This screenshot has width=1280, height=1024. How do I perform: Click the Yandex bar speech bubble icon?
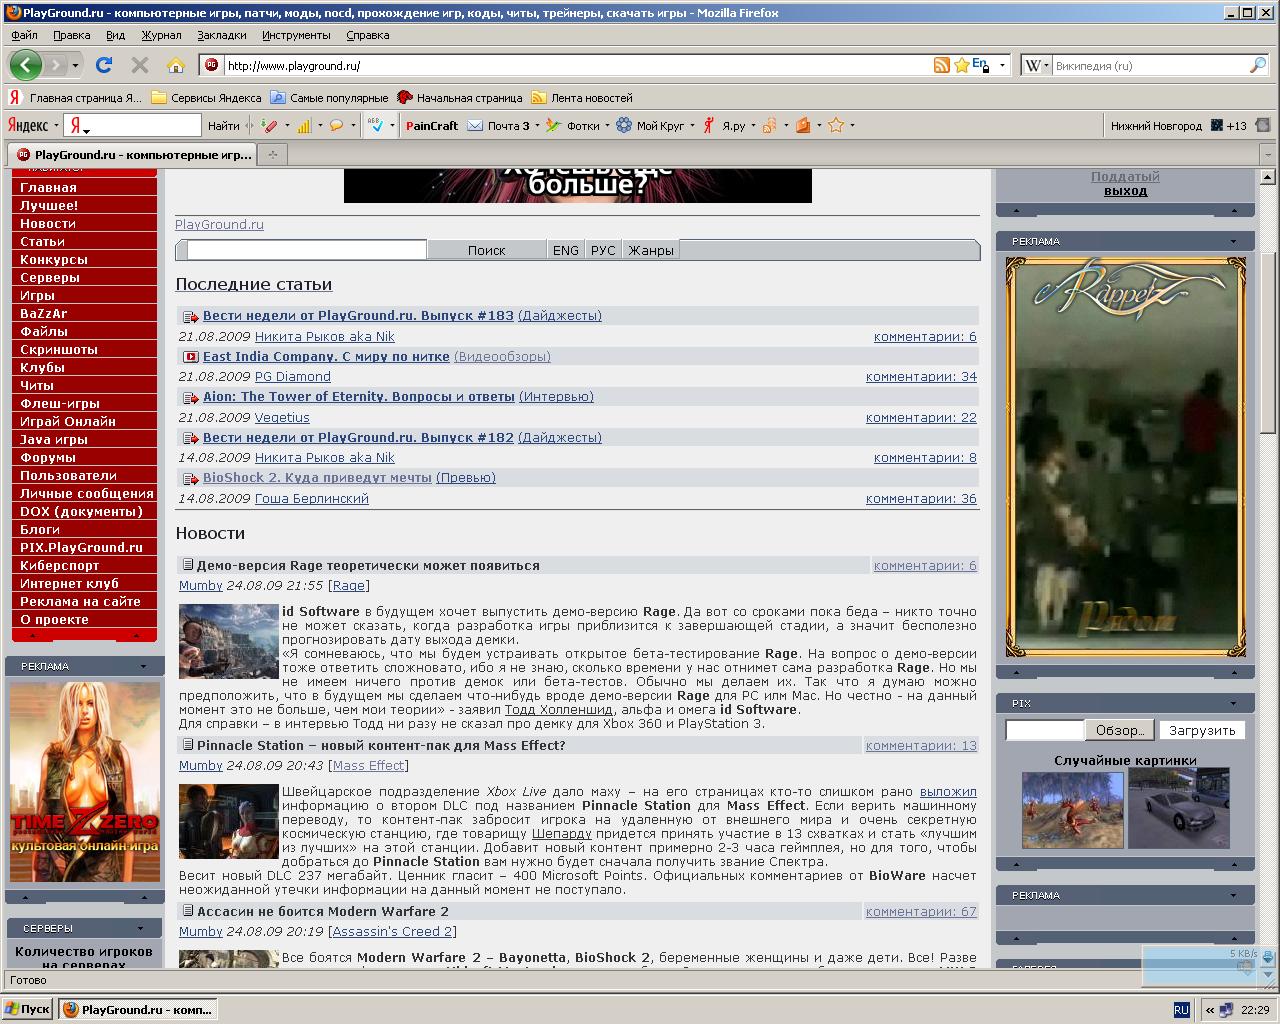(336, 125)
